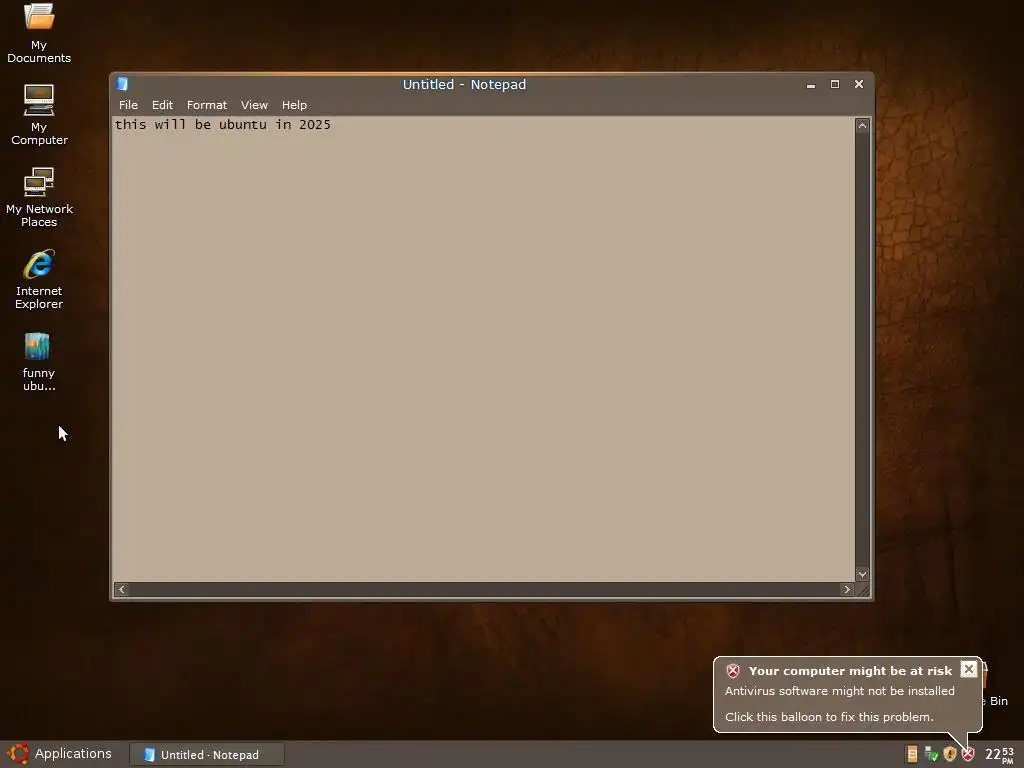The image size is (1024, 768).
Task: Close the Notepad window
Action: (859, 84)
